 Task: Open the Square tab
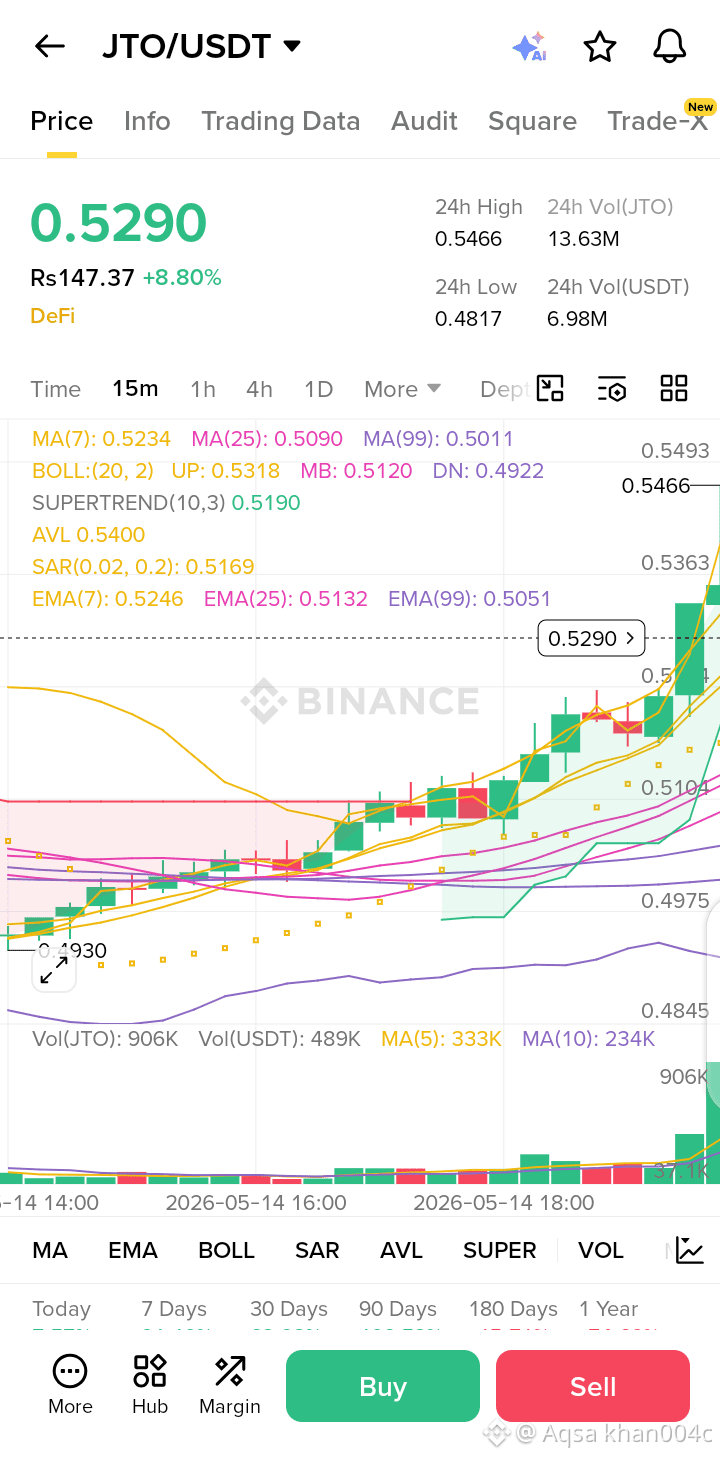click(x=532, y=121)
